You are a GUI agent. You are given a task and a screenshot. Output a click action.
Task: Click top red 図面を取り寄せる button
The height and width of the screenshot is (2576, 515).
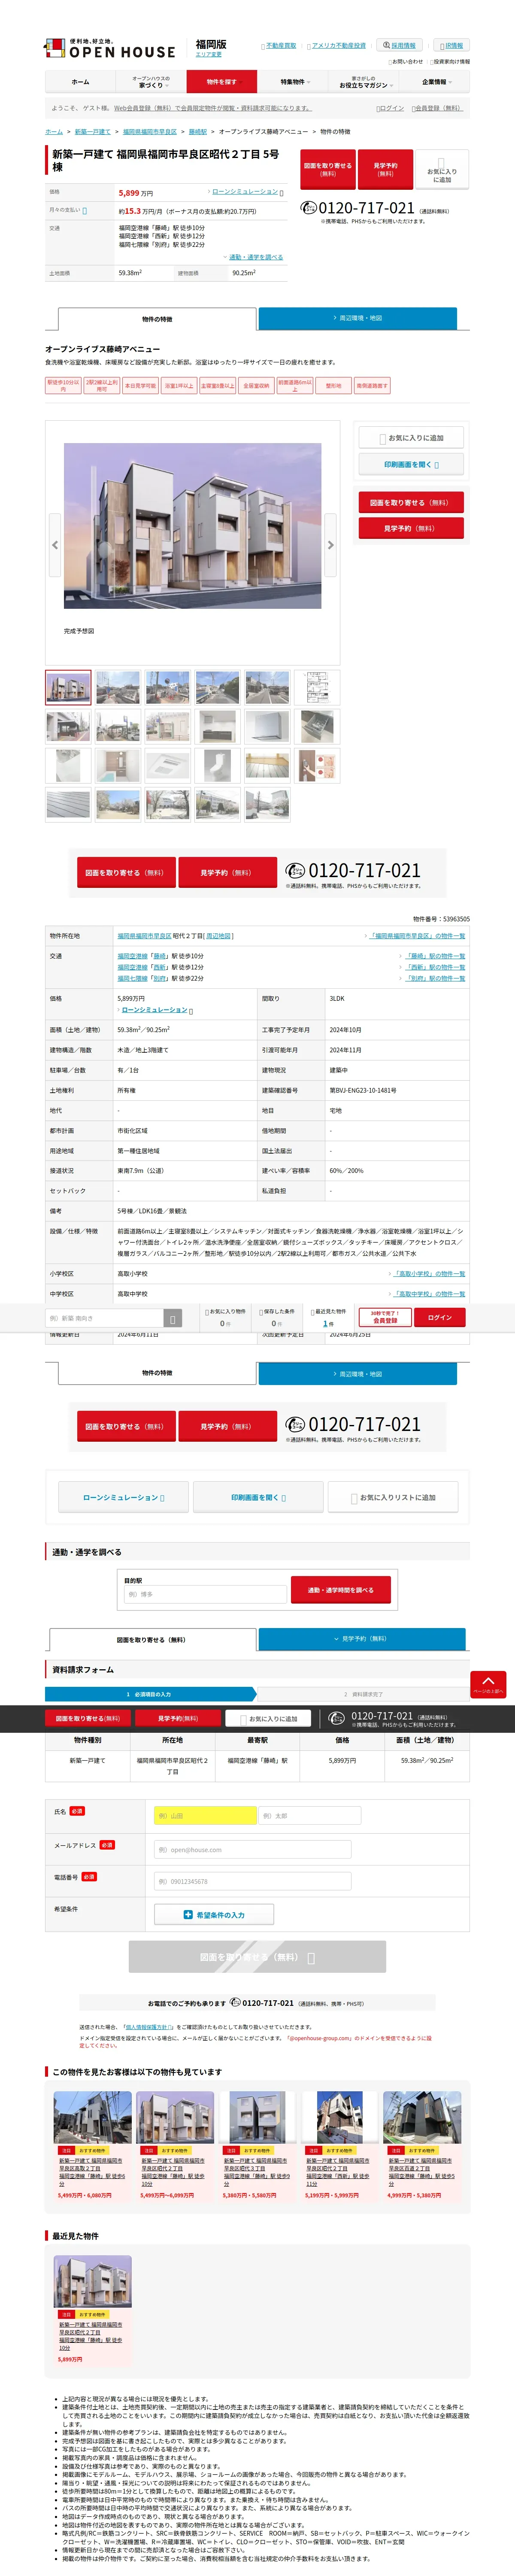[x=328, y=169]
